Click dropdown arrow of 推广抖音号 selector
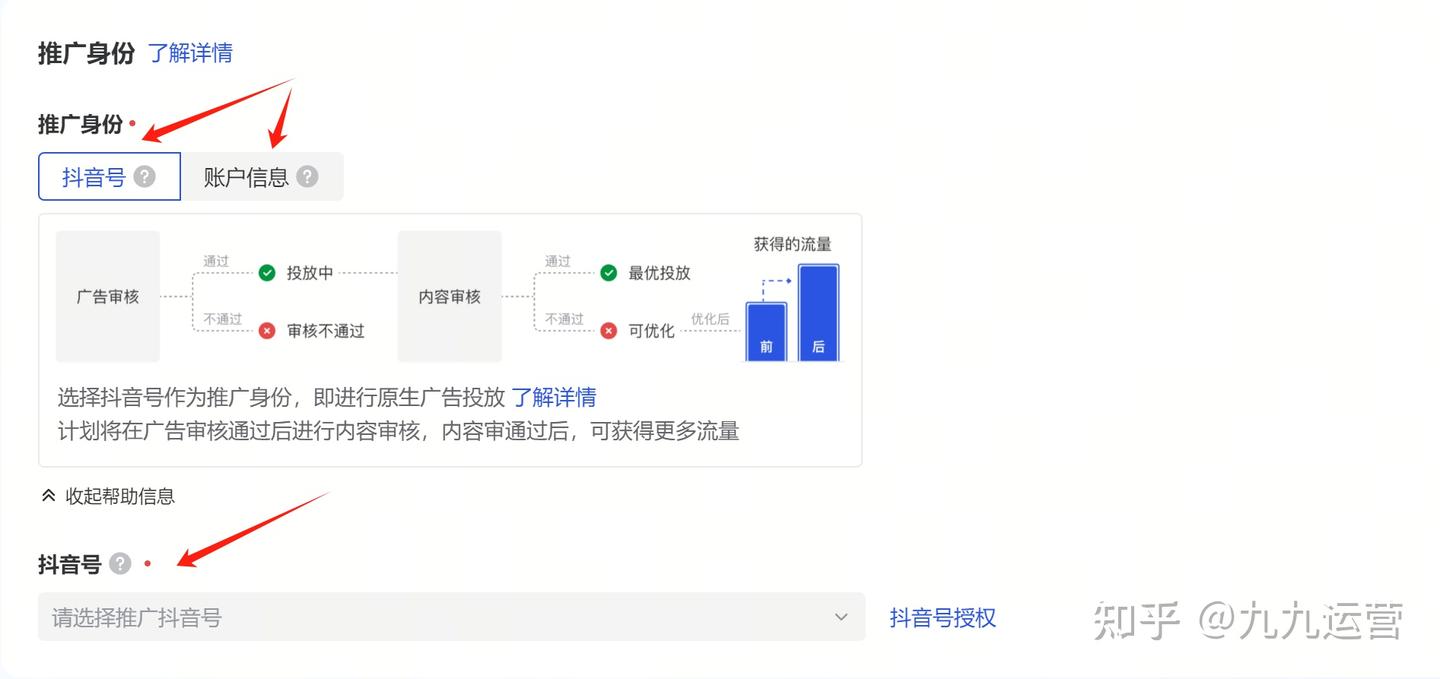This screenshot has width=1440, height=679. tap(841, 618)
